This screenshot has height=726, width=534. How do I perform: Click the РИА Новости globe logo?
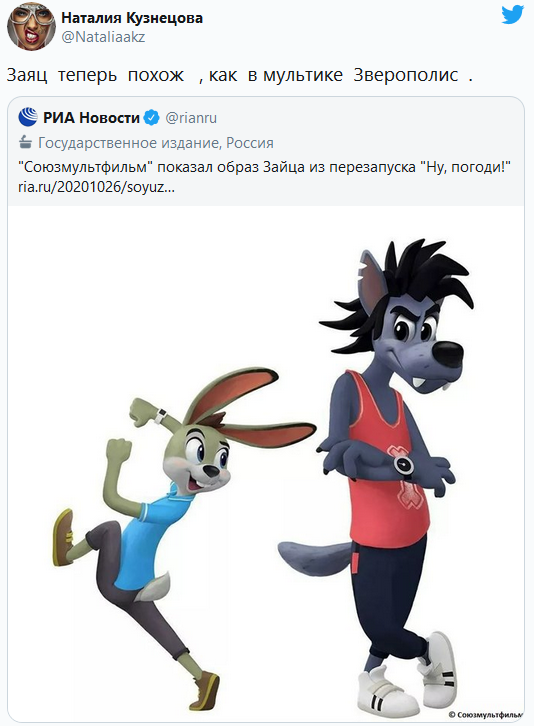point(28,118)
